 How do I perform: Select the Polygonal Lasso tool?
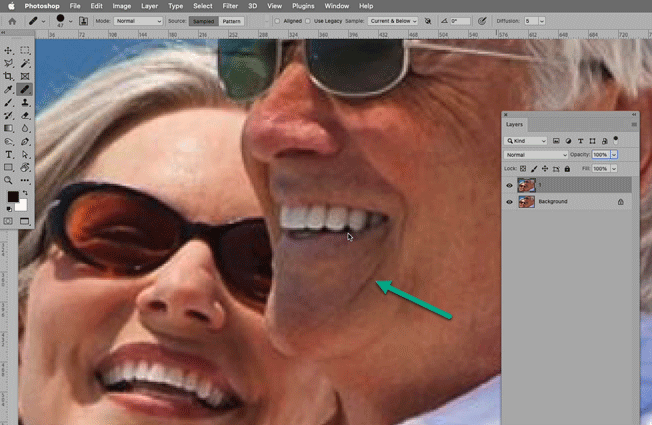pos(8,63)
